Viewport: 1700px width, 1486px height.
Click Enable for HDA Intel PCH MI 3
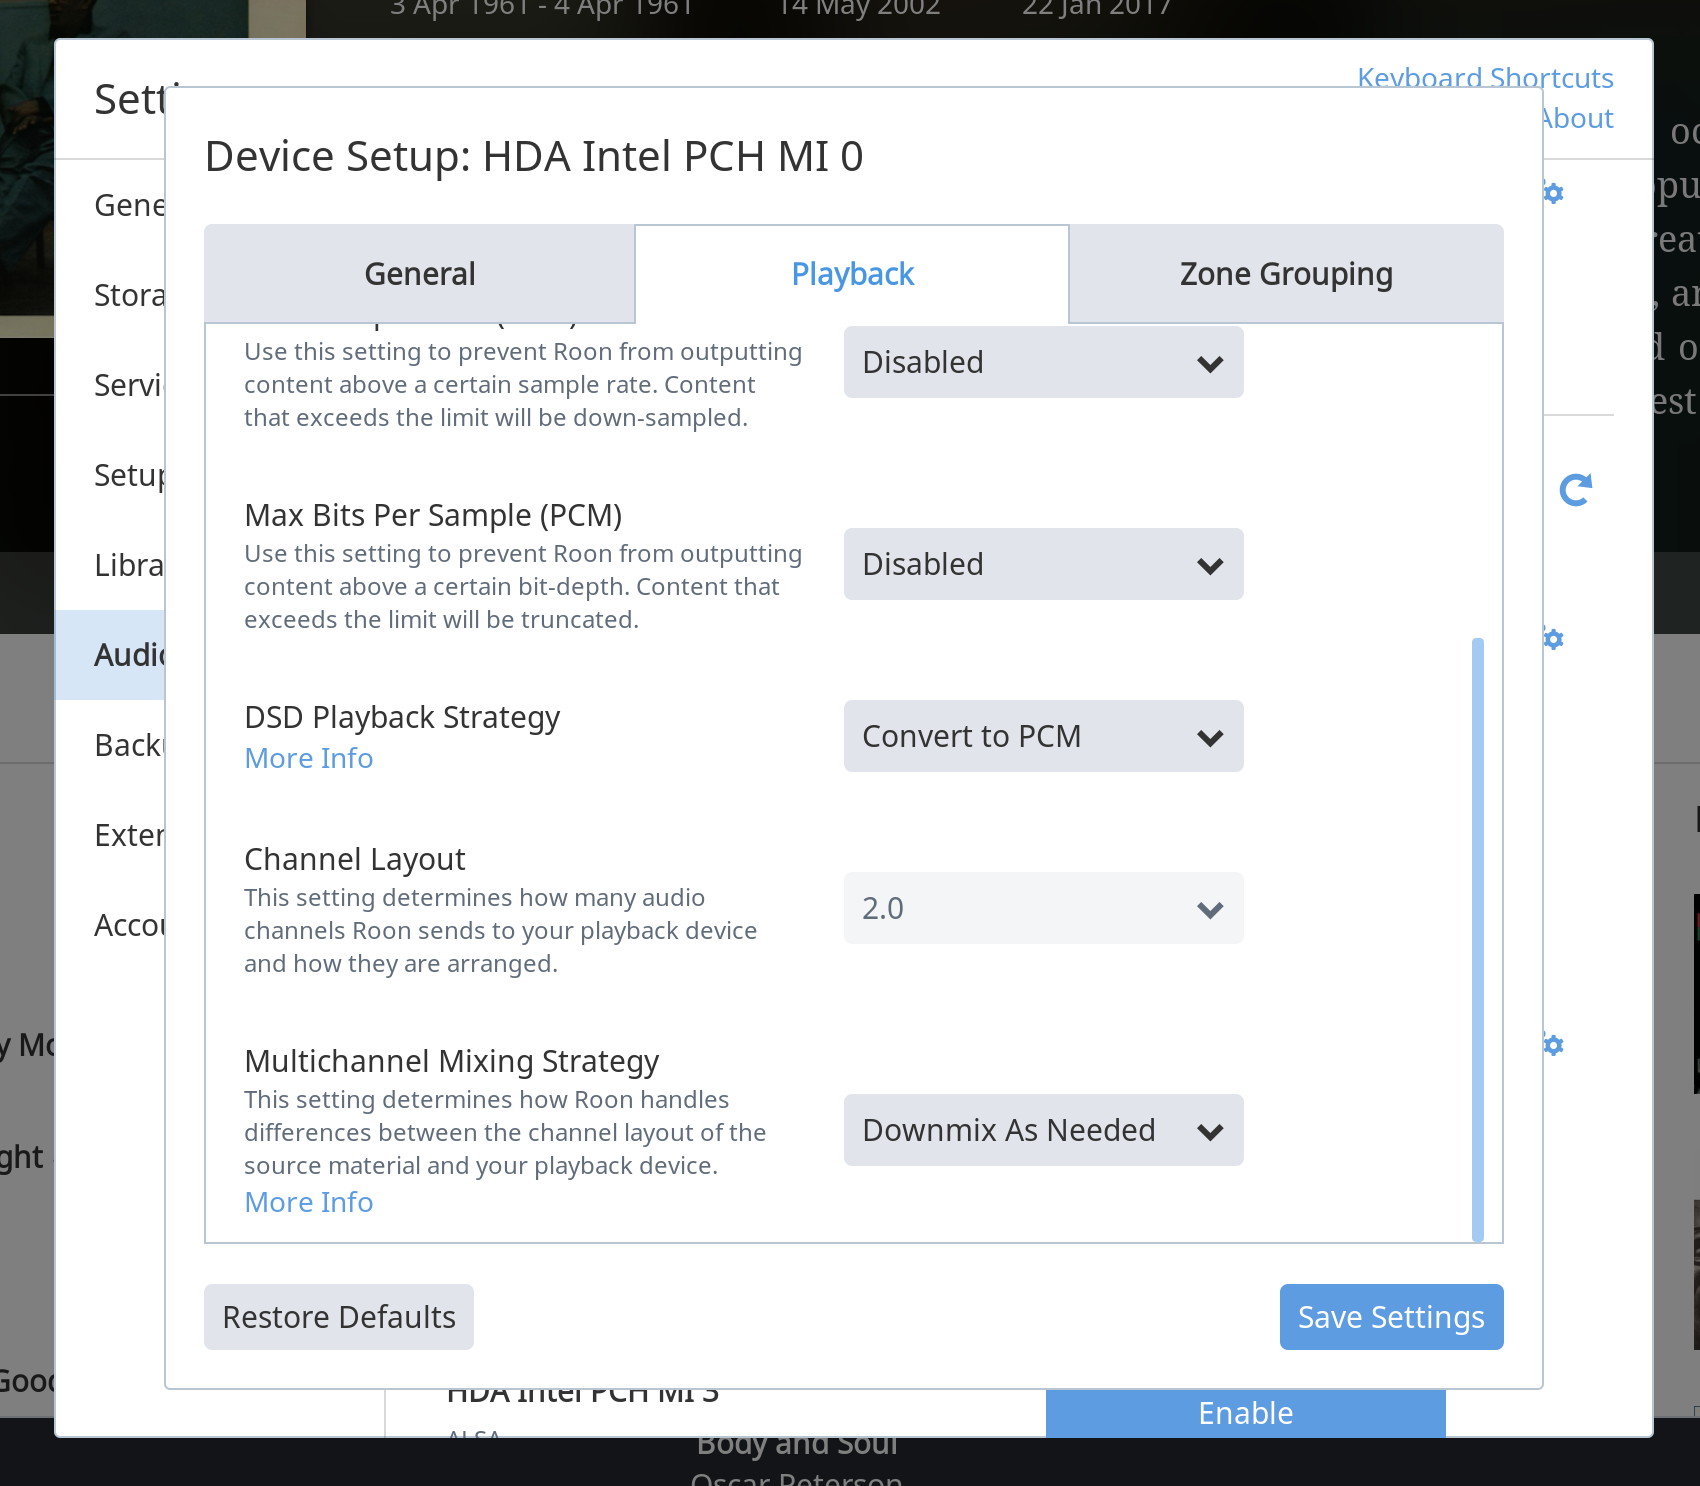coord(1246,1413)
